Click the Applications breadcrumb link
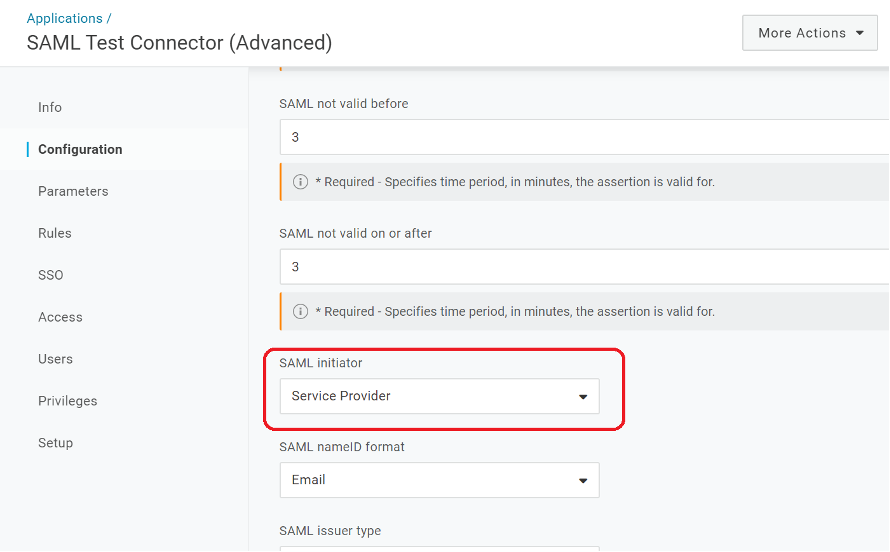890x552 pixels. (x=64, y=18)
